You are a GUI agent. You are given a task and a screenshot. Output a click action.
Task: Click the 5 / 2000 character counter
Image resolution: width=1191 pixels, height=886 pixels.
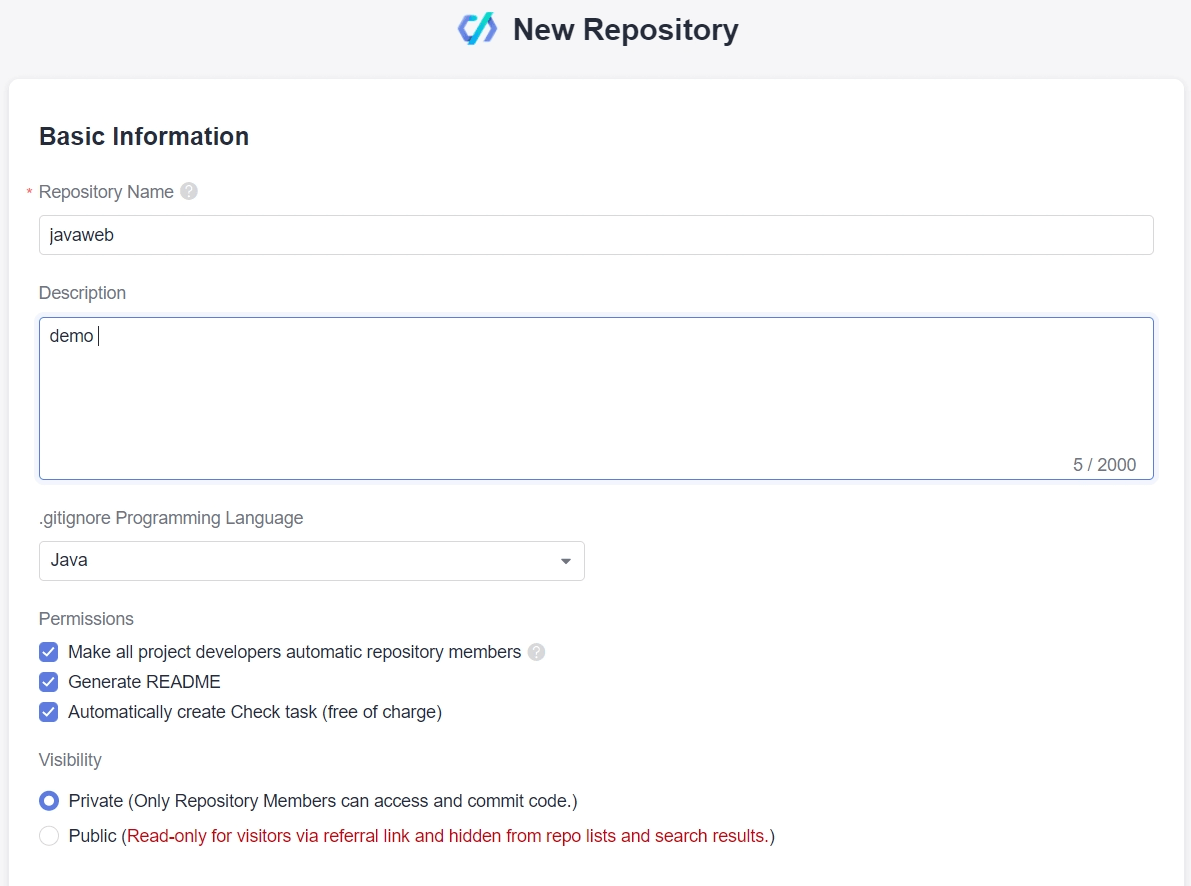pos(1104,464)
